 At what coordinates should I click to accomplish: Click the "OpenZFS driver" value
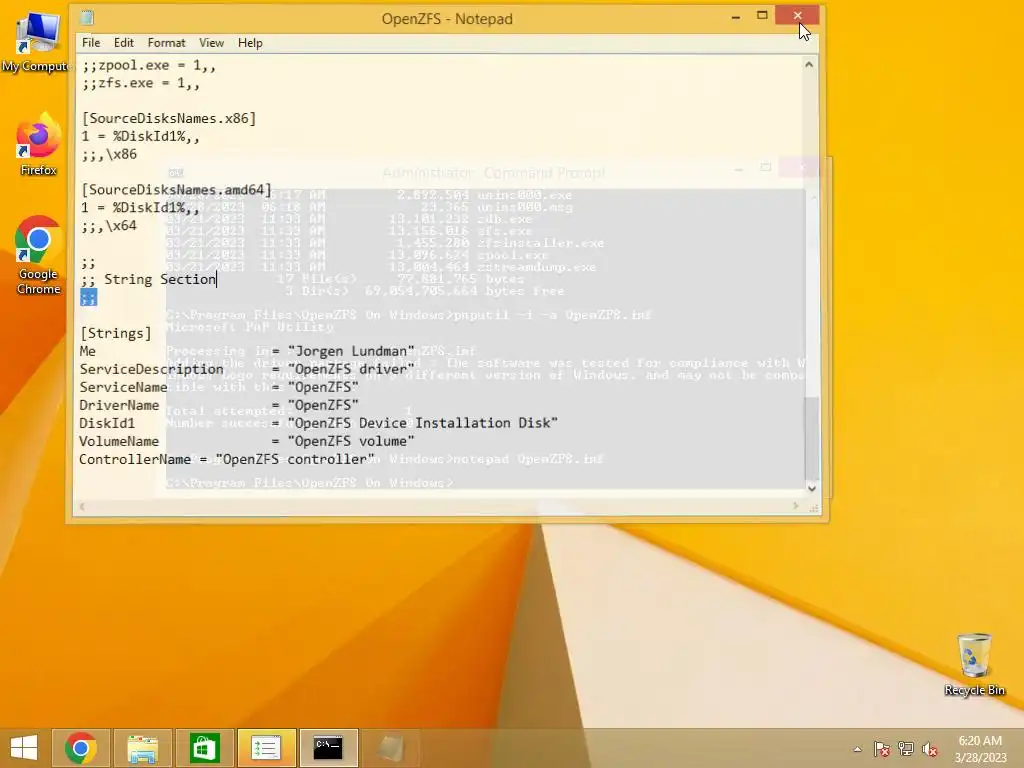[x=351, y=369]
